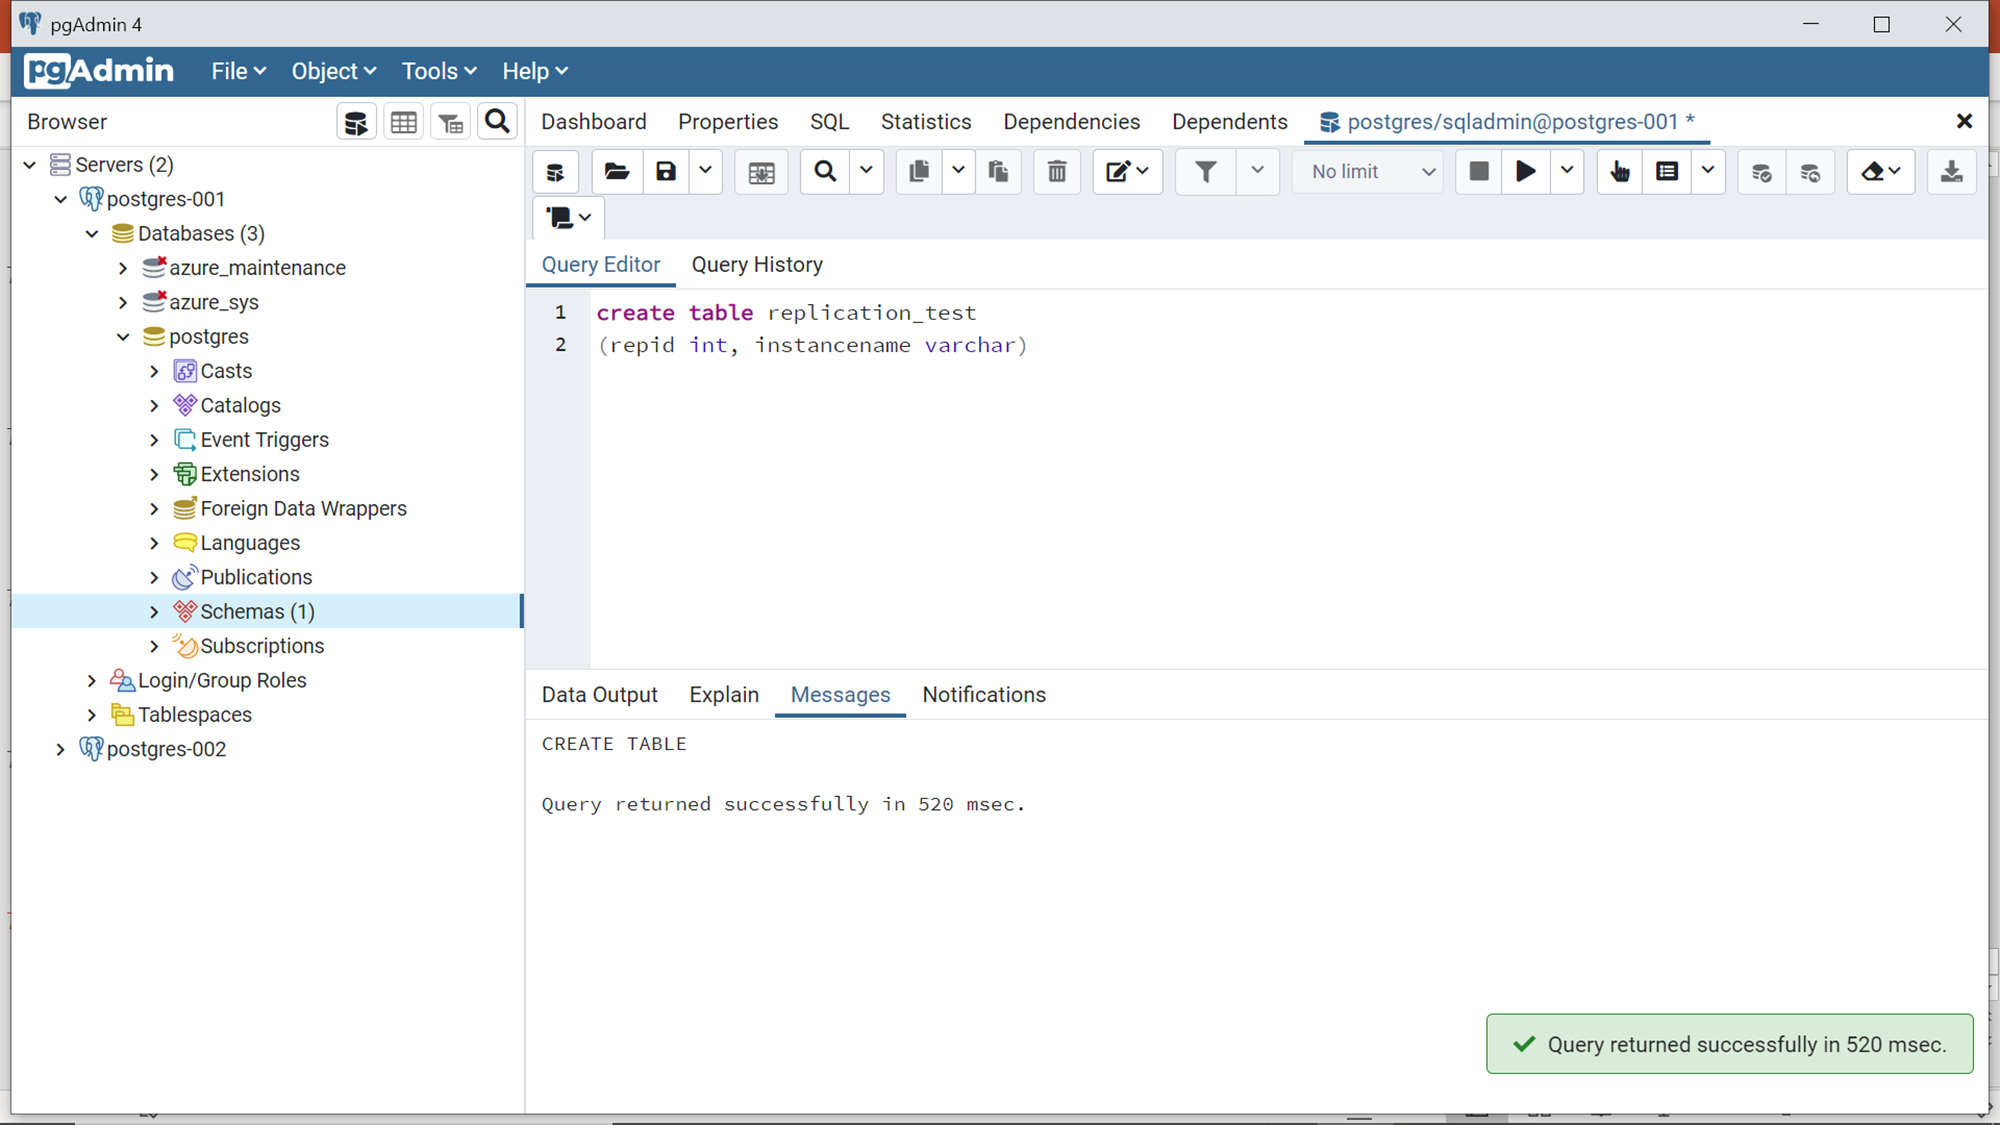Click the Find magnifier icon in query toolbar

pyautogui.click(x=825, y=172)
